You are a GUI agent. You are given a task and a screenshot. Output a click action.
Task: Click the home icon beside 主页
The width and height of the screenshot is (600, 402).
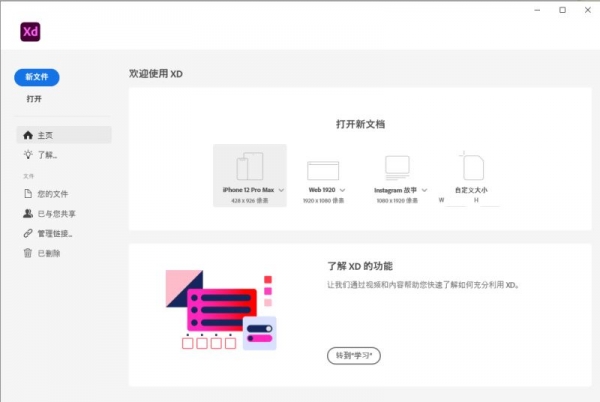tap(28, 135)
